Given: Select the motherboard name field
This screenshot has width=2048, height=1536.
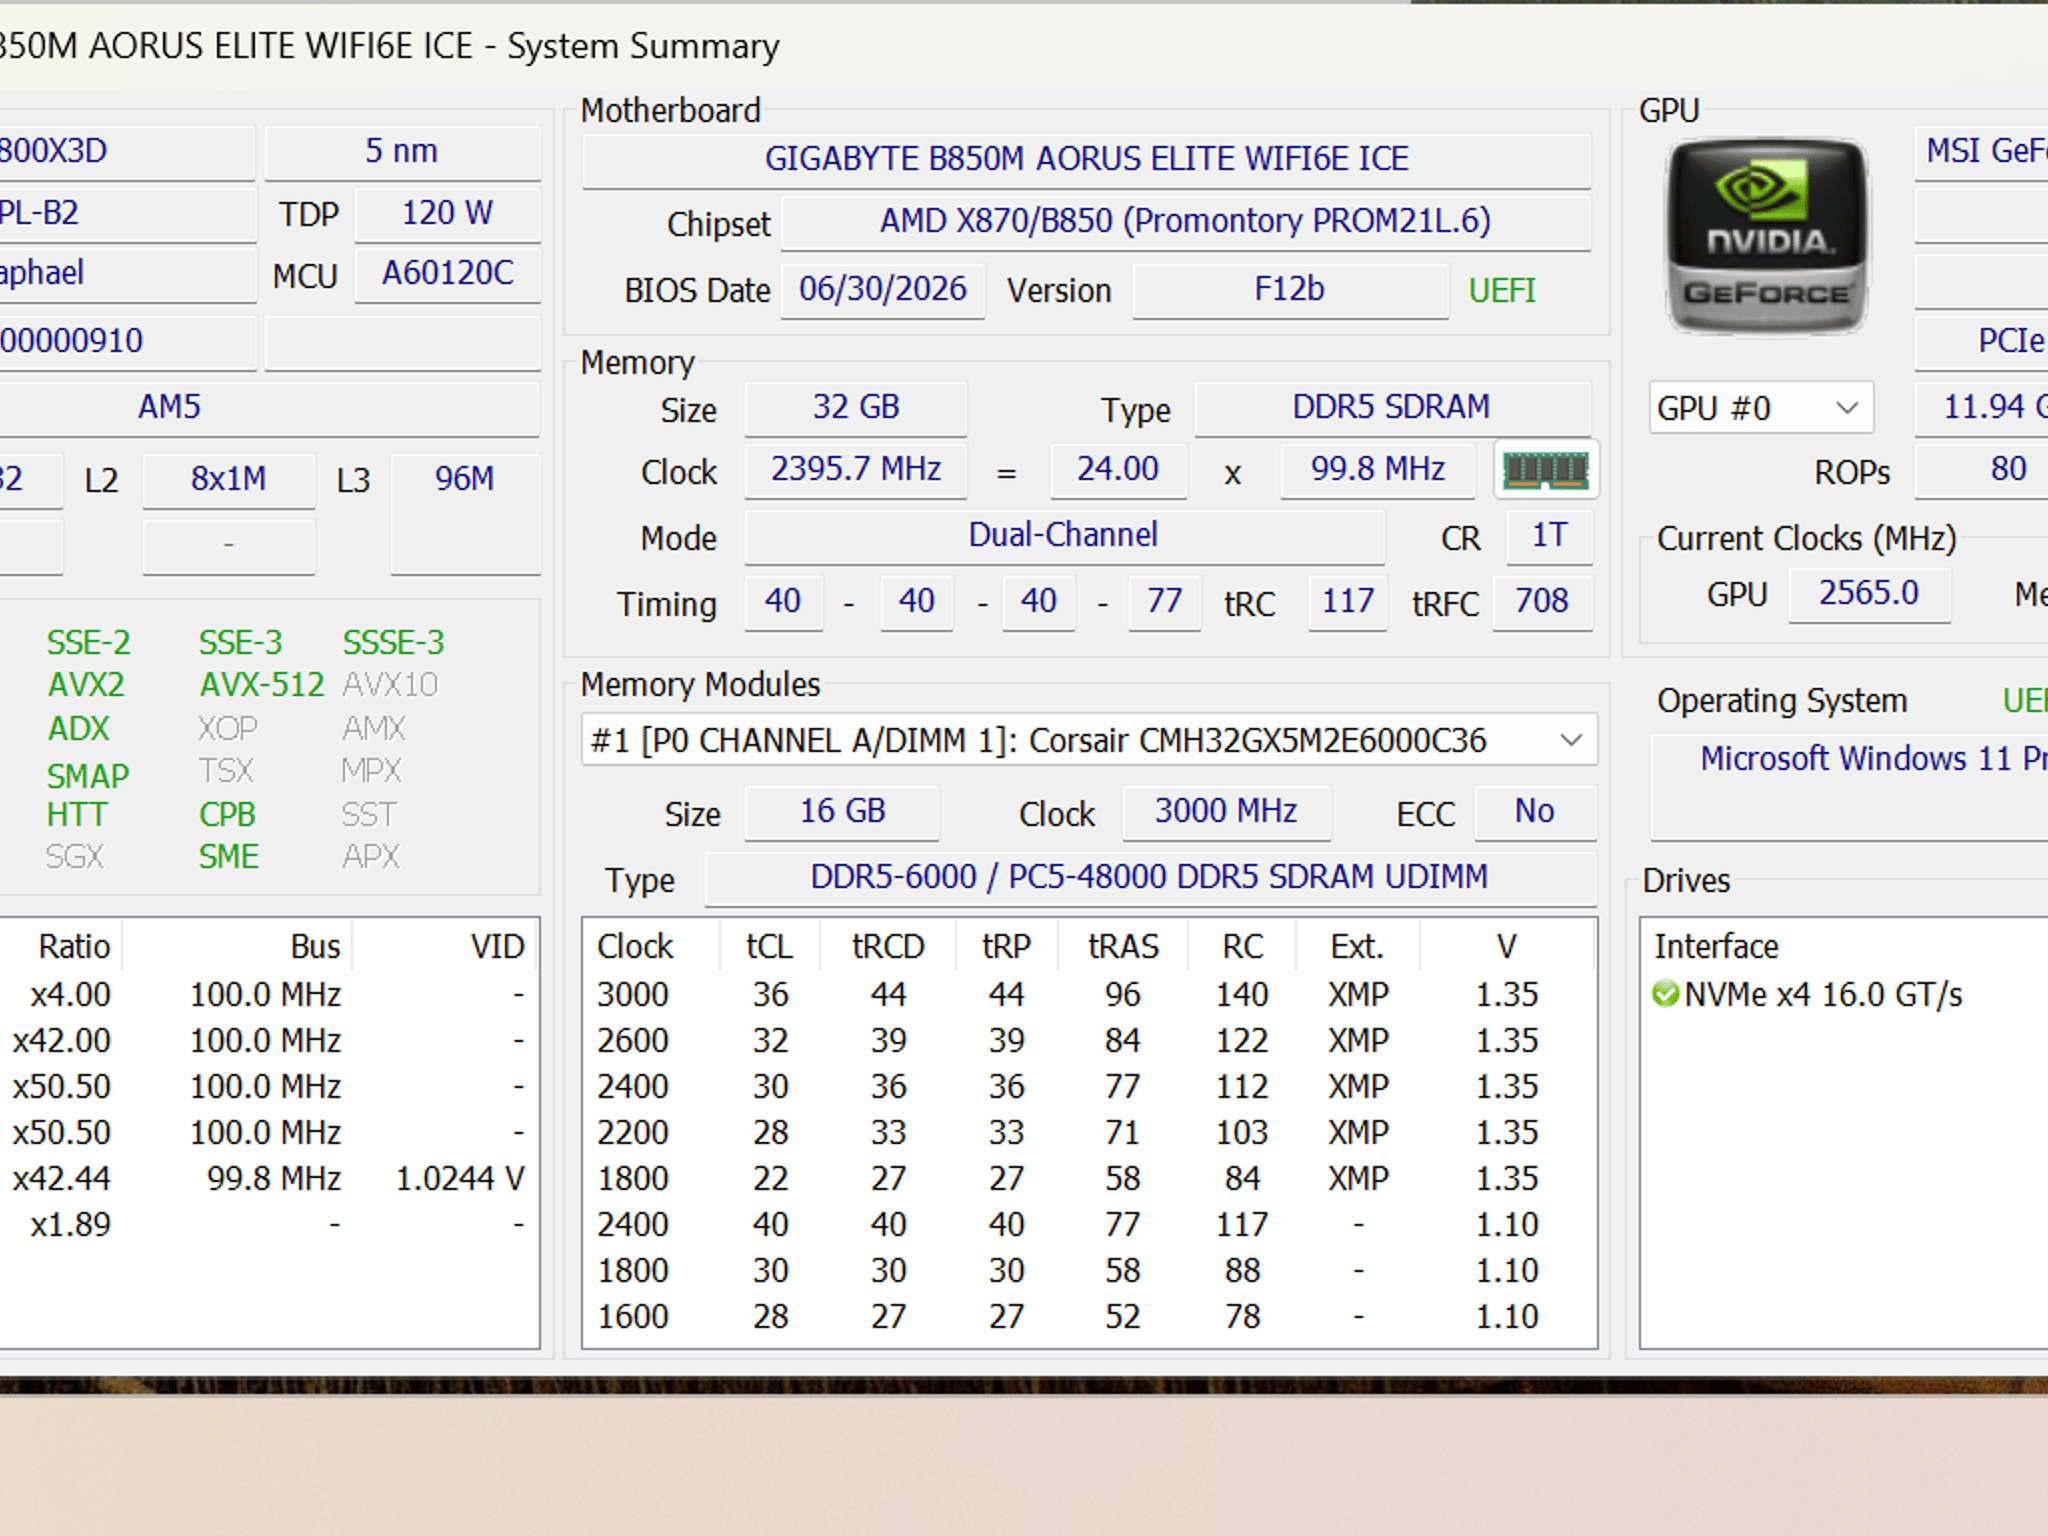Looking at the screenshot, I should coord(1086,159).
